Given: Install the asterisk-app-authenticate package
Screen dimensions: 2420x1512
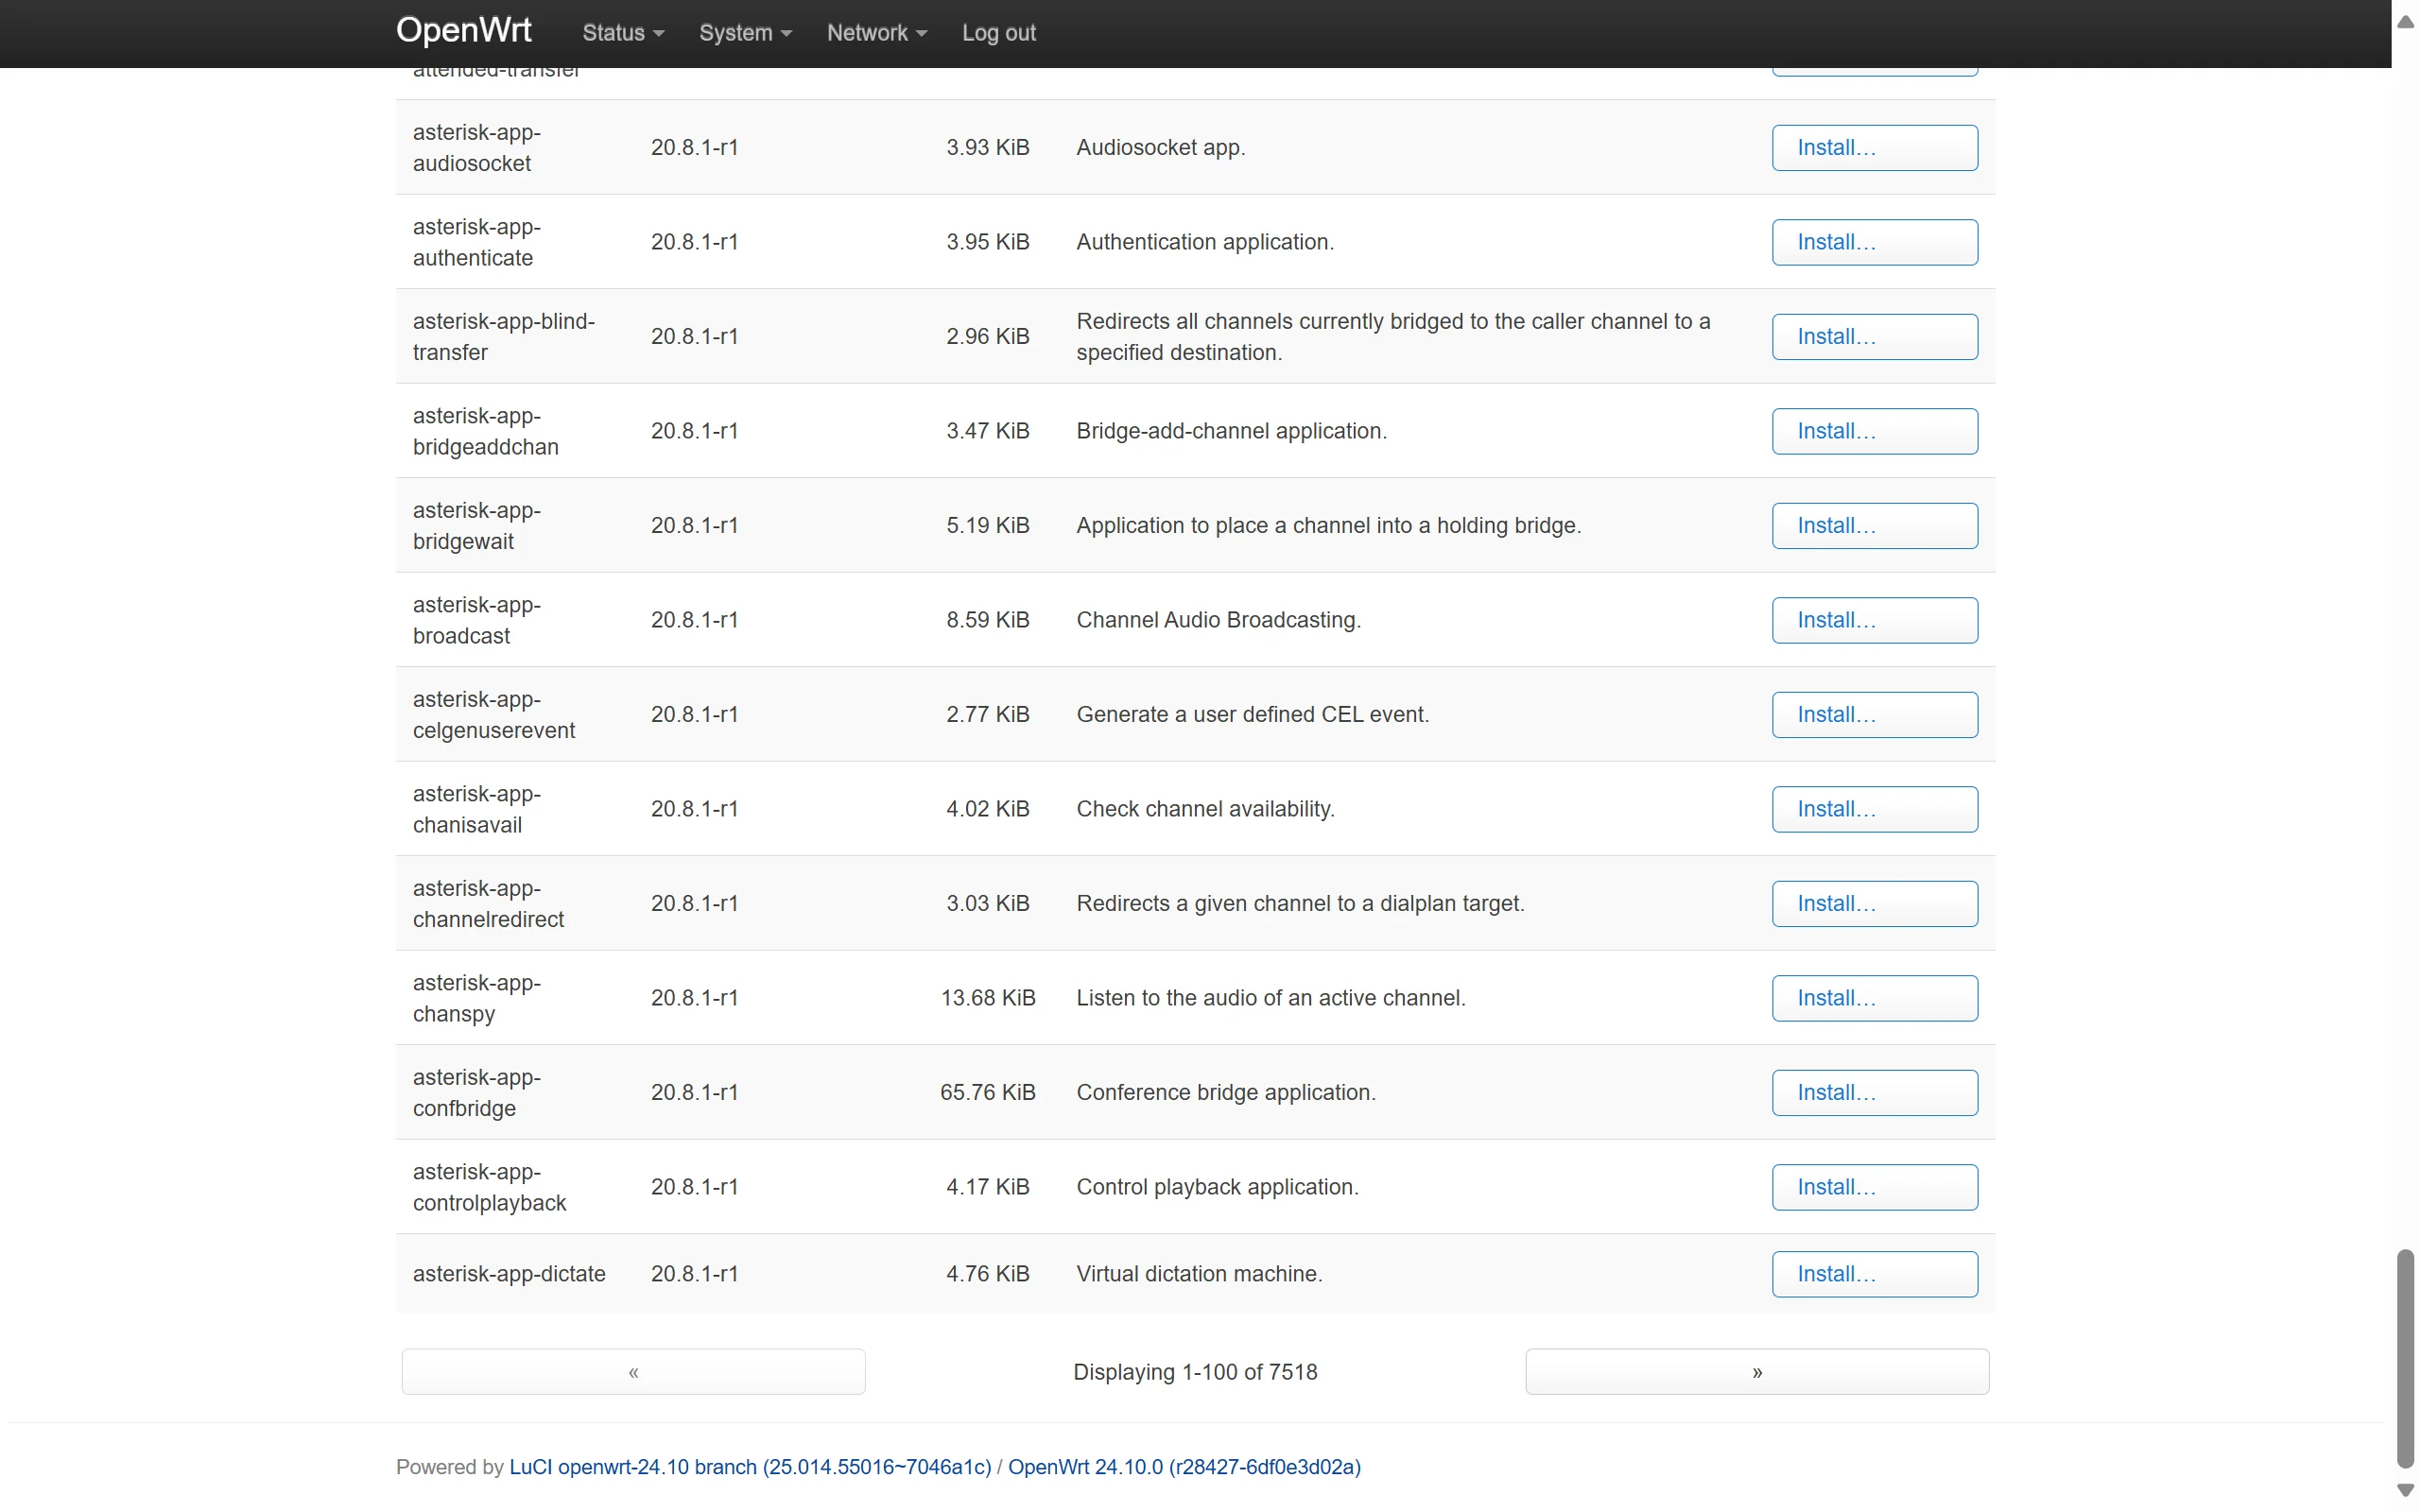Looking at the screenshot, I should (x=1874, y=242).
